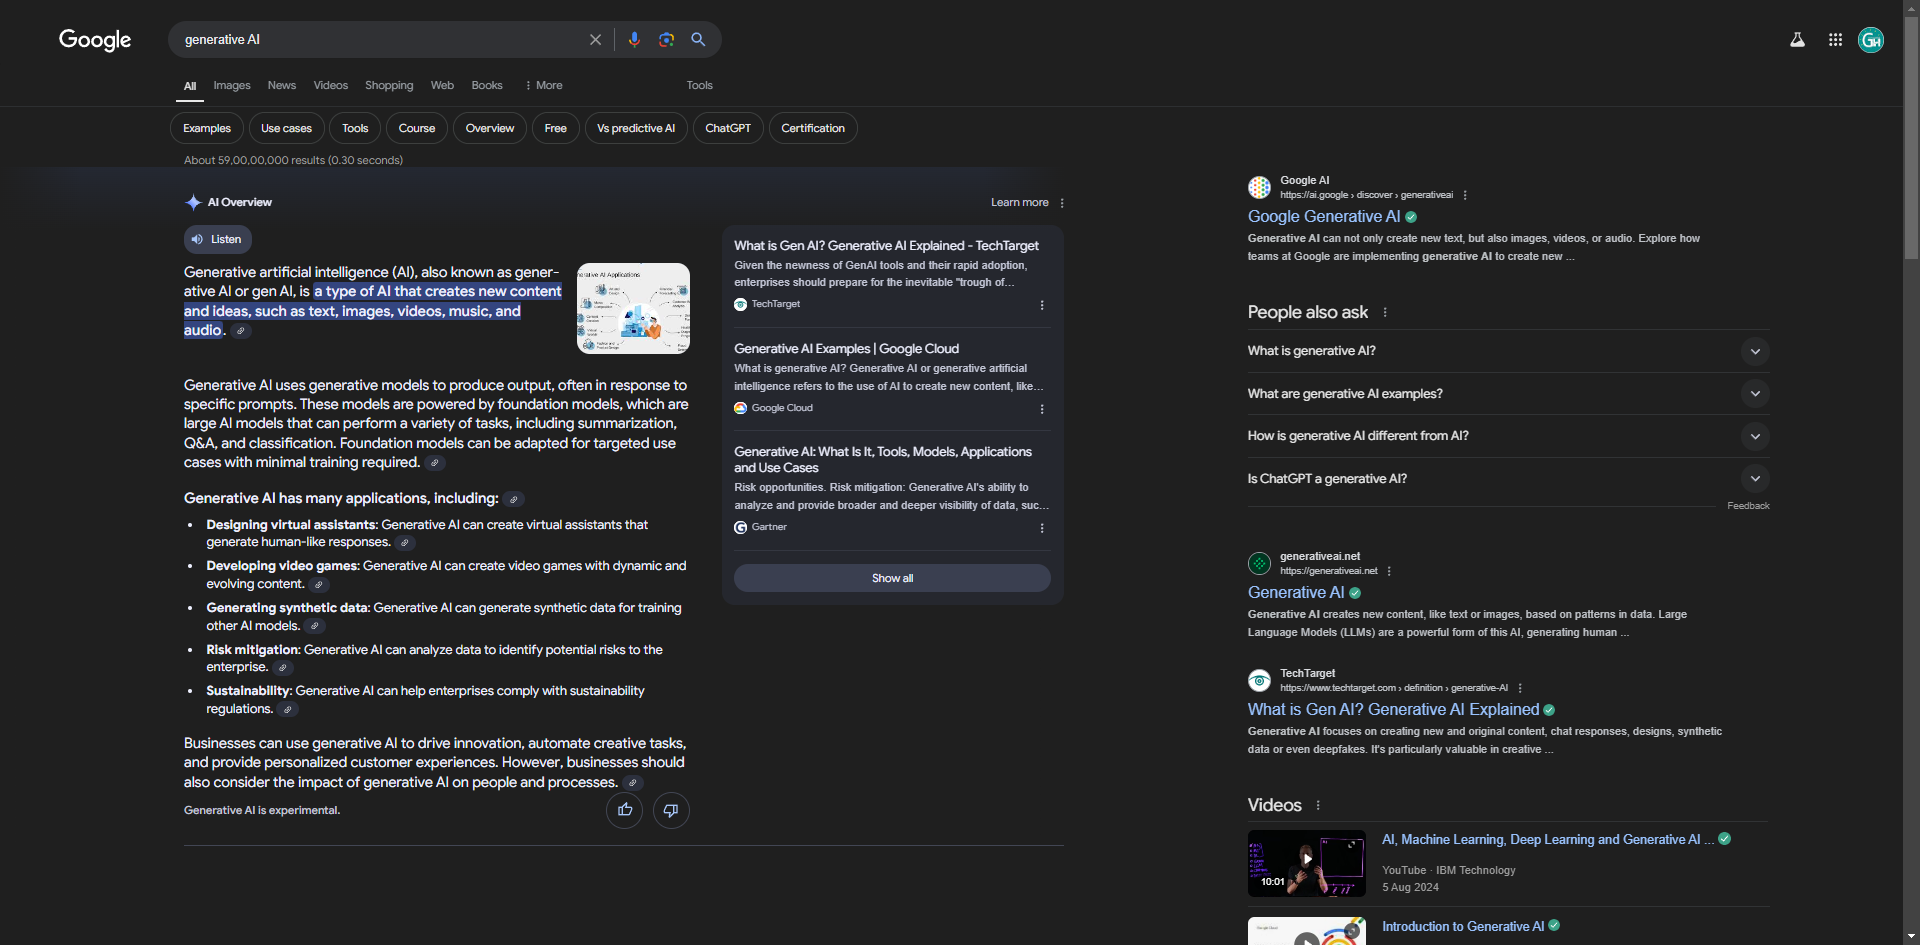
Task: Give thumbs up to AI Overview
Action: tap(625, 810)
